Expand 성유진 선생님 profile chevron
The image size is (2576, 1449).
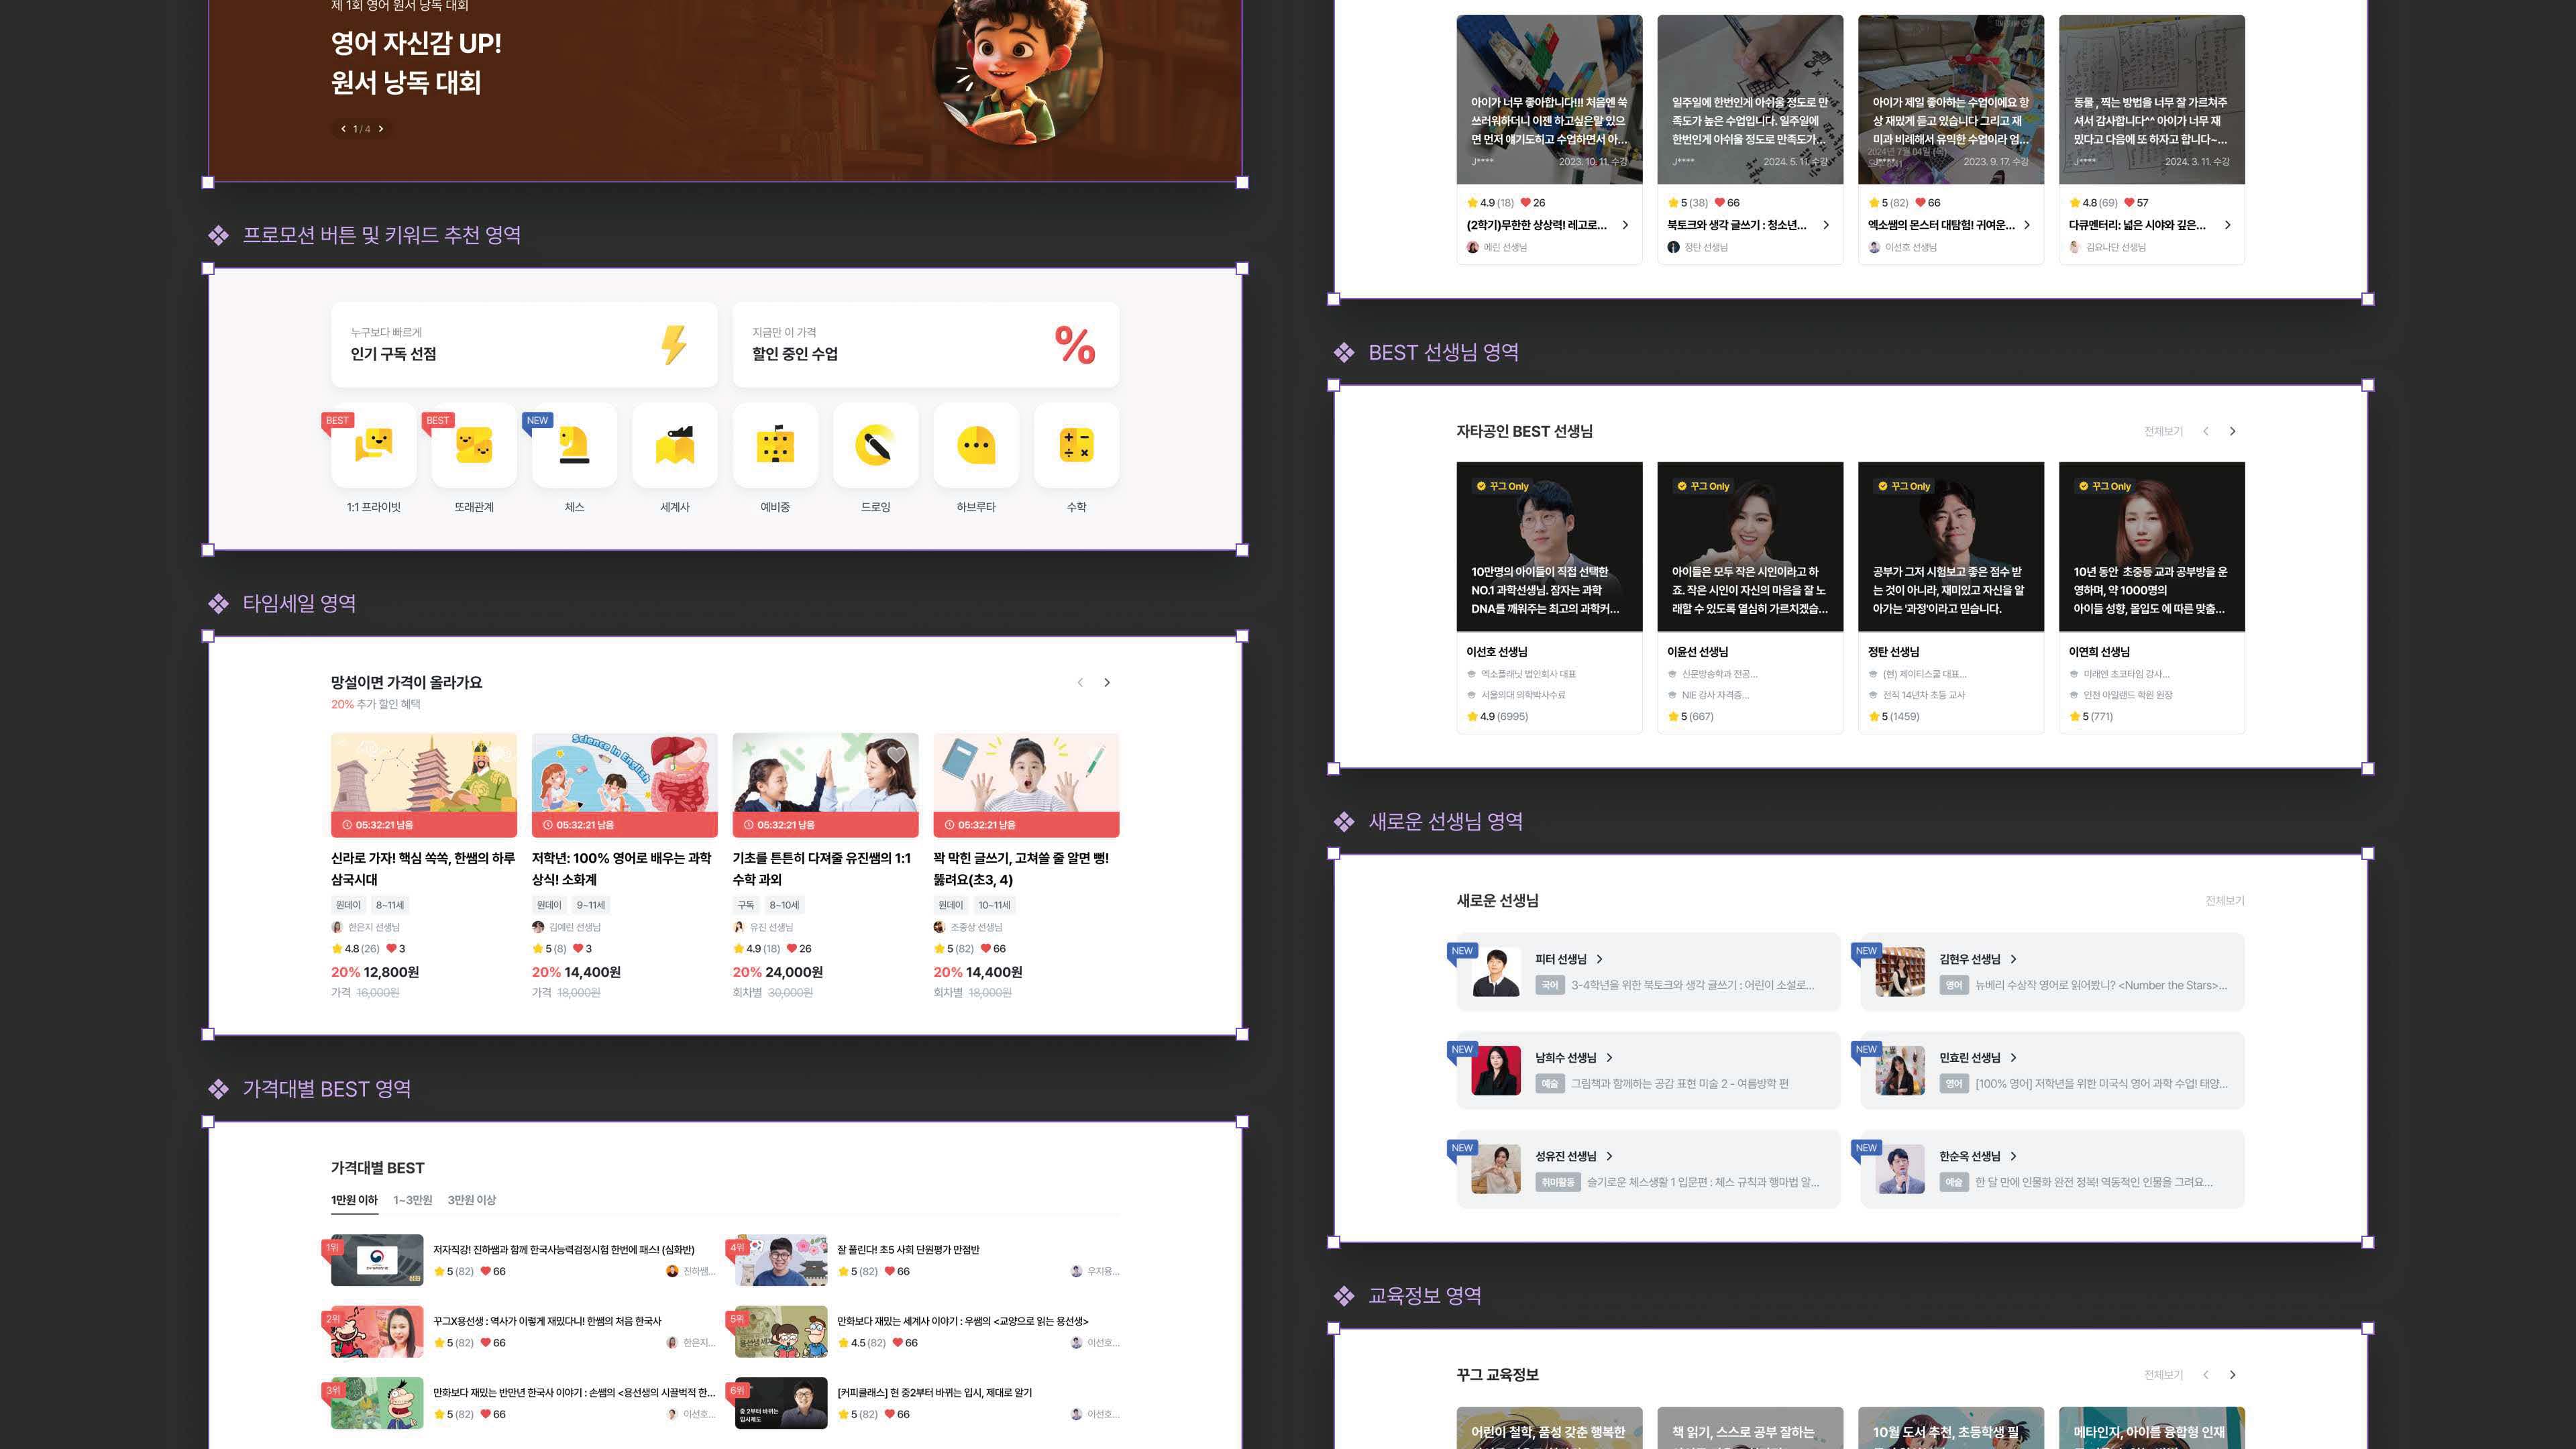[x=1609, y=1157]
